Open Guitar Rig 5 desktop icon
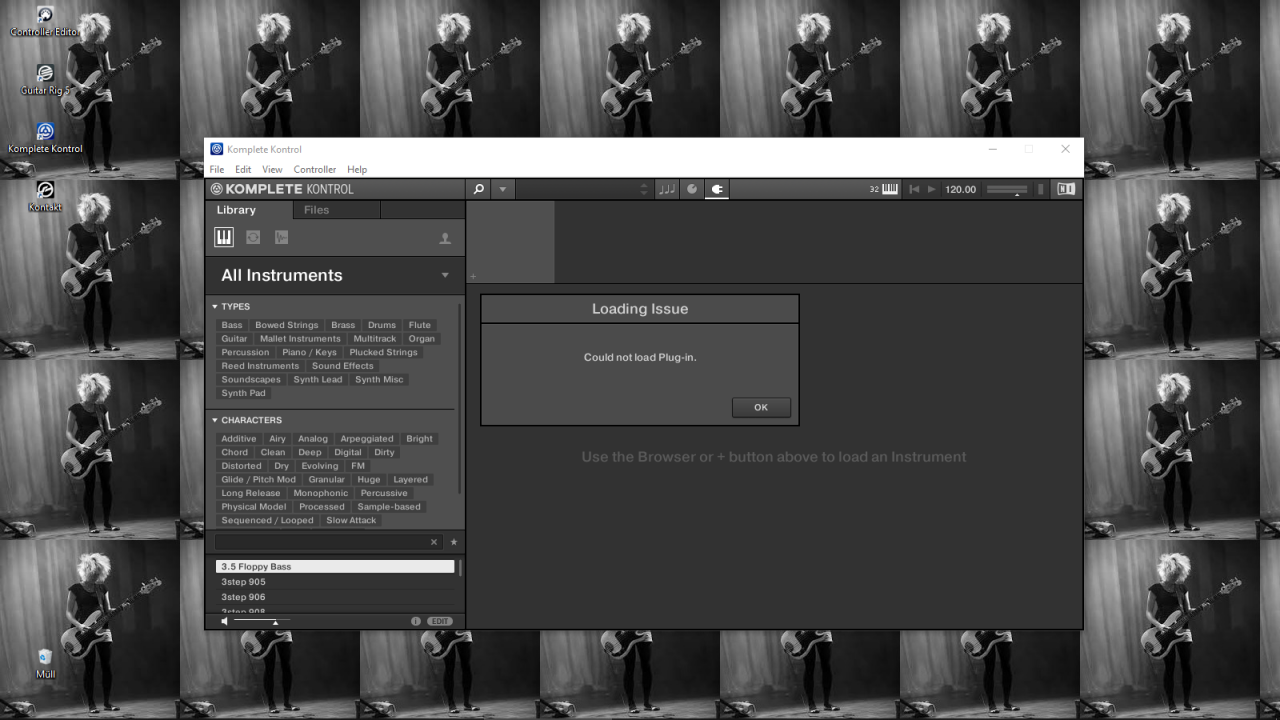The image size is (1280, 720). coord(45,80)
